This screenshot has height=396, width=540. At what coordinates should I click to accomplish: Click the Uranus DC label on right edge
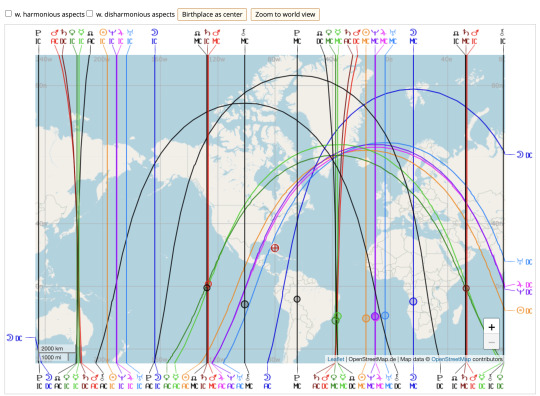[x=524, y=262]
